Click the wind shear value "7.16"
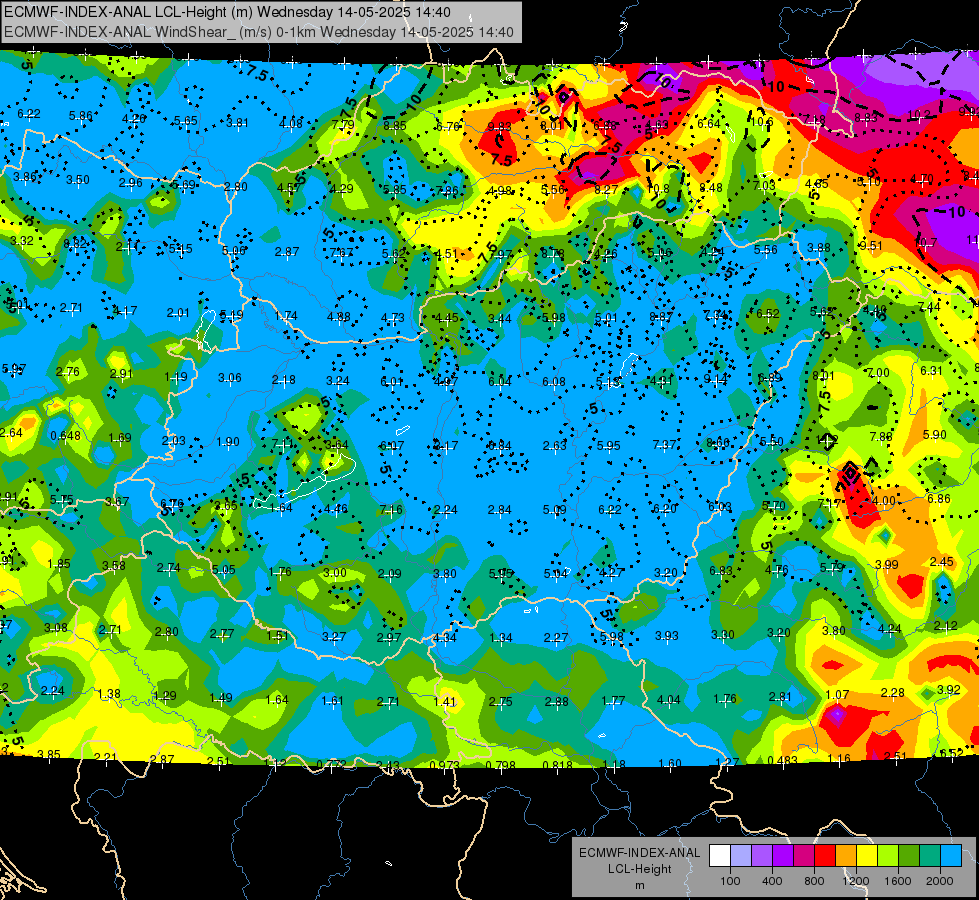Screen dimensions: 979x900 pos(391,510)
